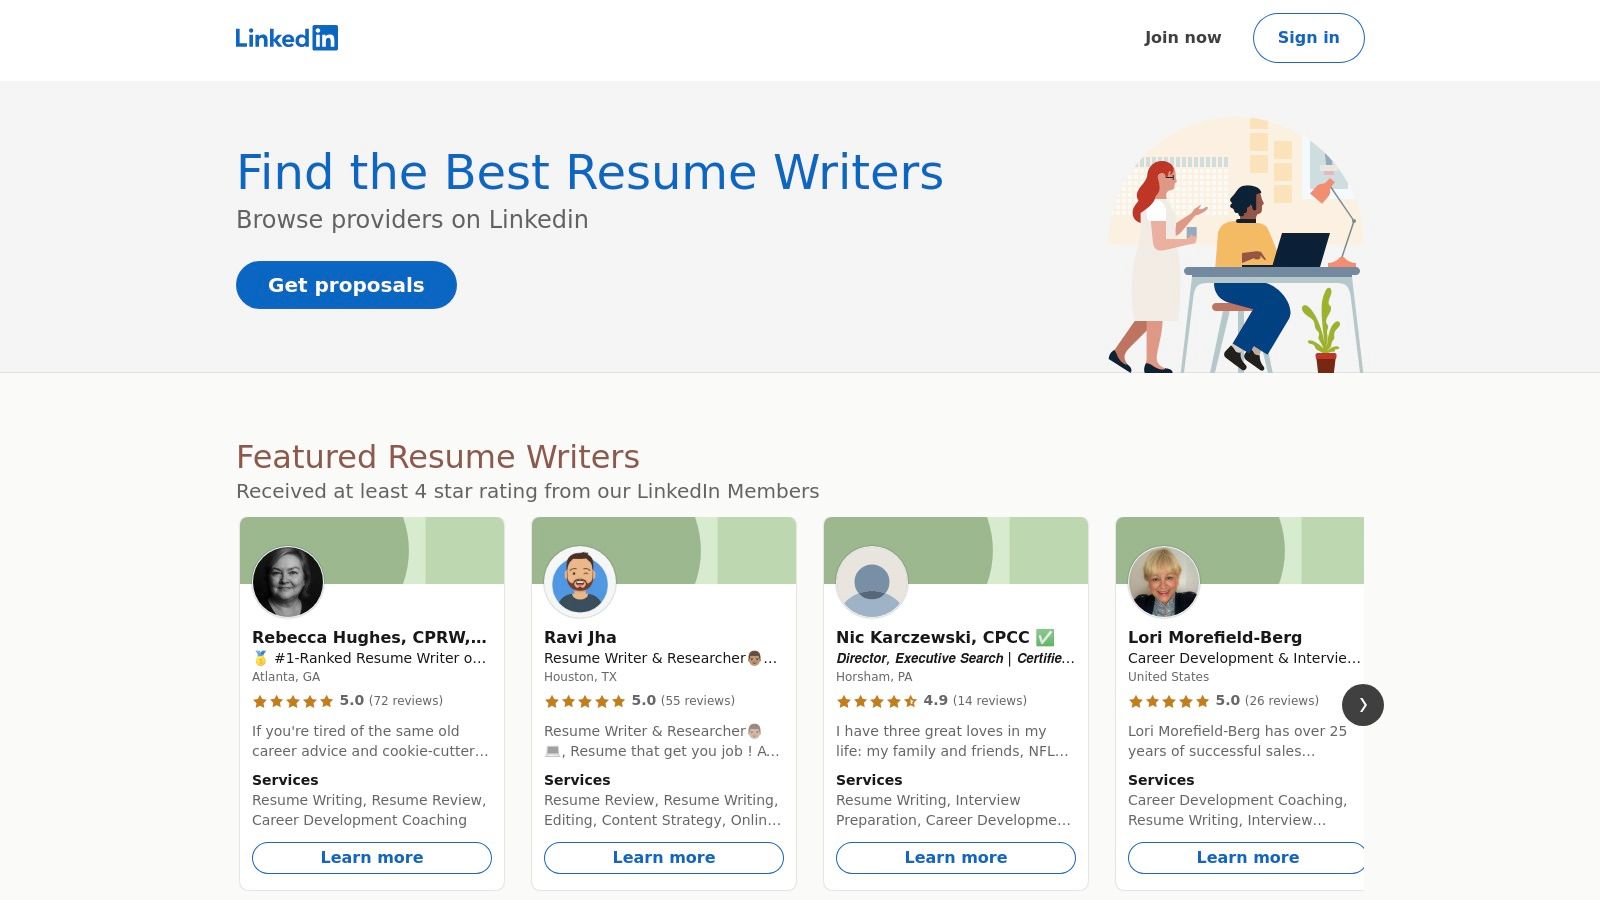This screenshot has width=1600, height=900.
Task: Click Lori Morefield-Berg's profile picture
Action: coord(1165,582)
